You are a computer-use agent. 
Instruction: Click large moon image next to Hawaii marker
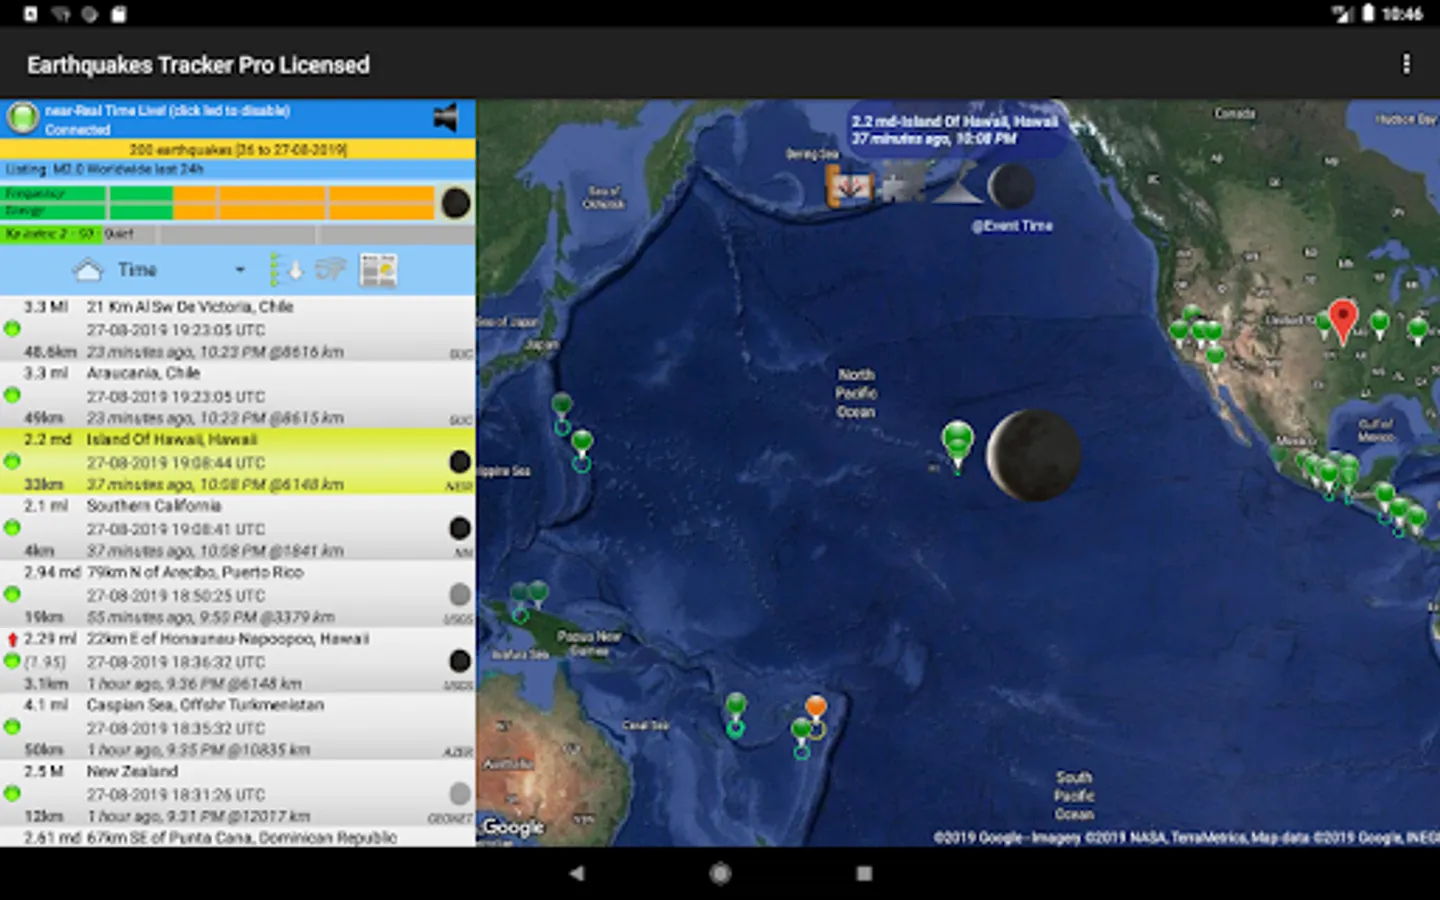pos(1033,455)
